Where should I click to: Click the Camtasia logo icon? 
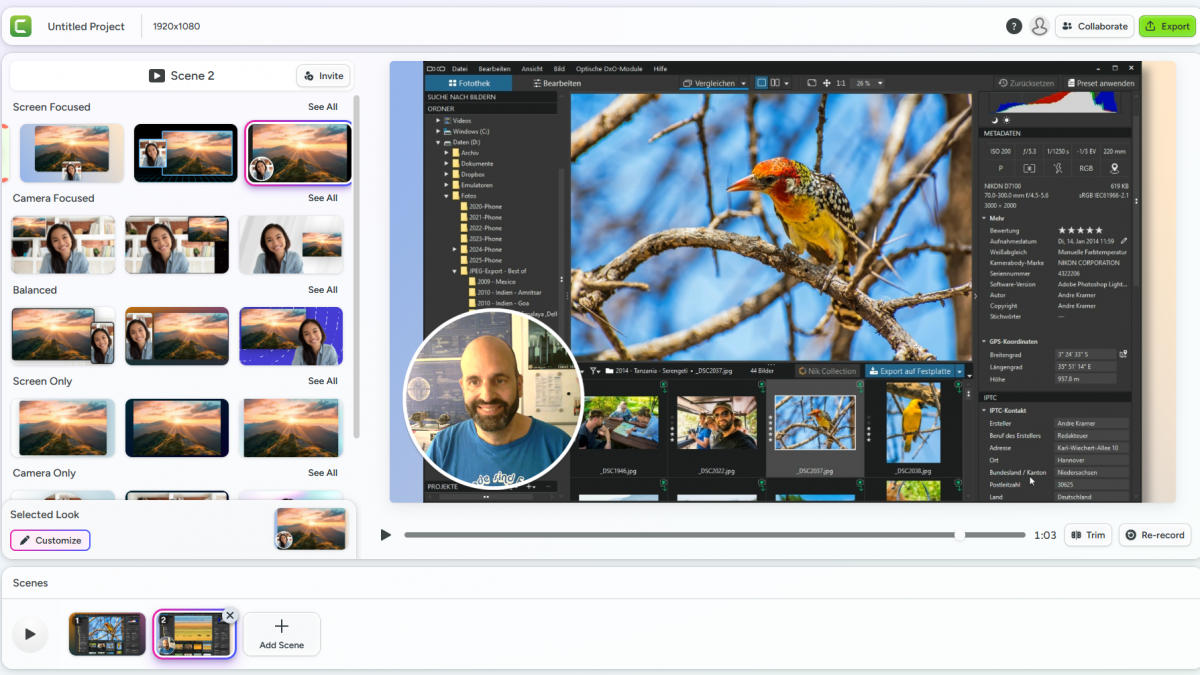(21, 26)
